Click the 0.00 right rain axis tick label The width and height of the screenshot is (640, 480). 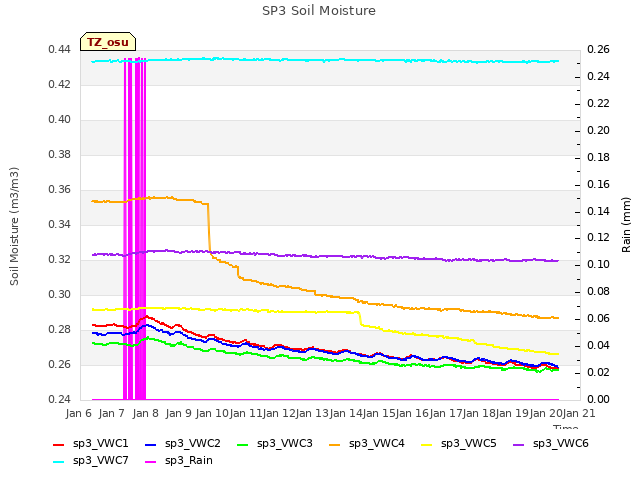[598, 399]
